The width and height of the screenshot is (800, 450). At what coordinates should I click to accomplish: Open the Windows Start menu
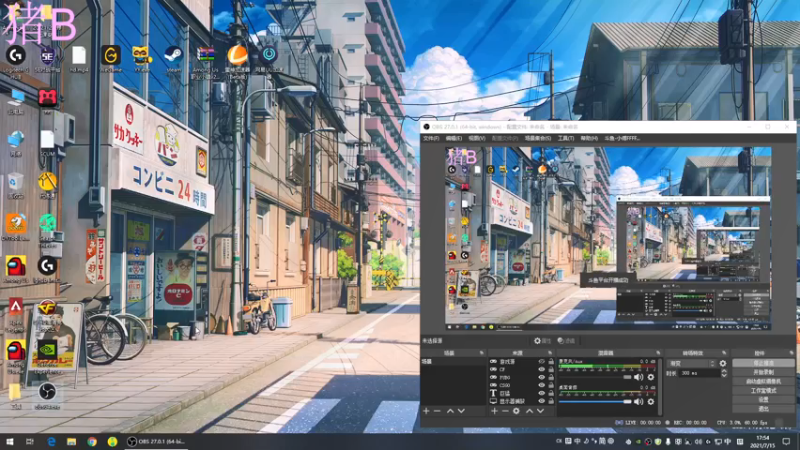pyautogui.click(x=9, y=442)
